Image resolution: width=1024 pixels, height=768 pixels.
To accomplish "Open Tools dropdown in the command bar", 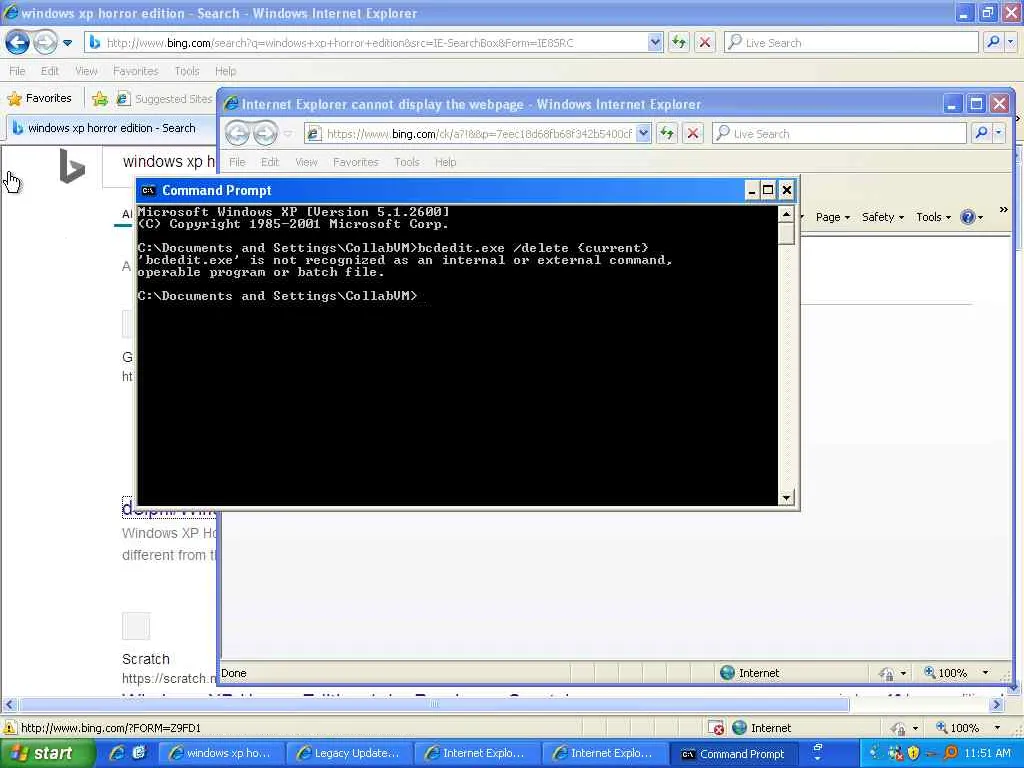I will (x=933, y=217).
